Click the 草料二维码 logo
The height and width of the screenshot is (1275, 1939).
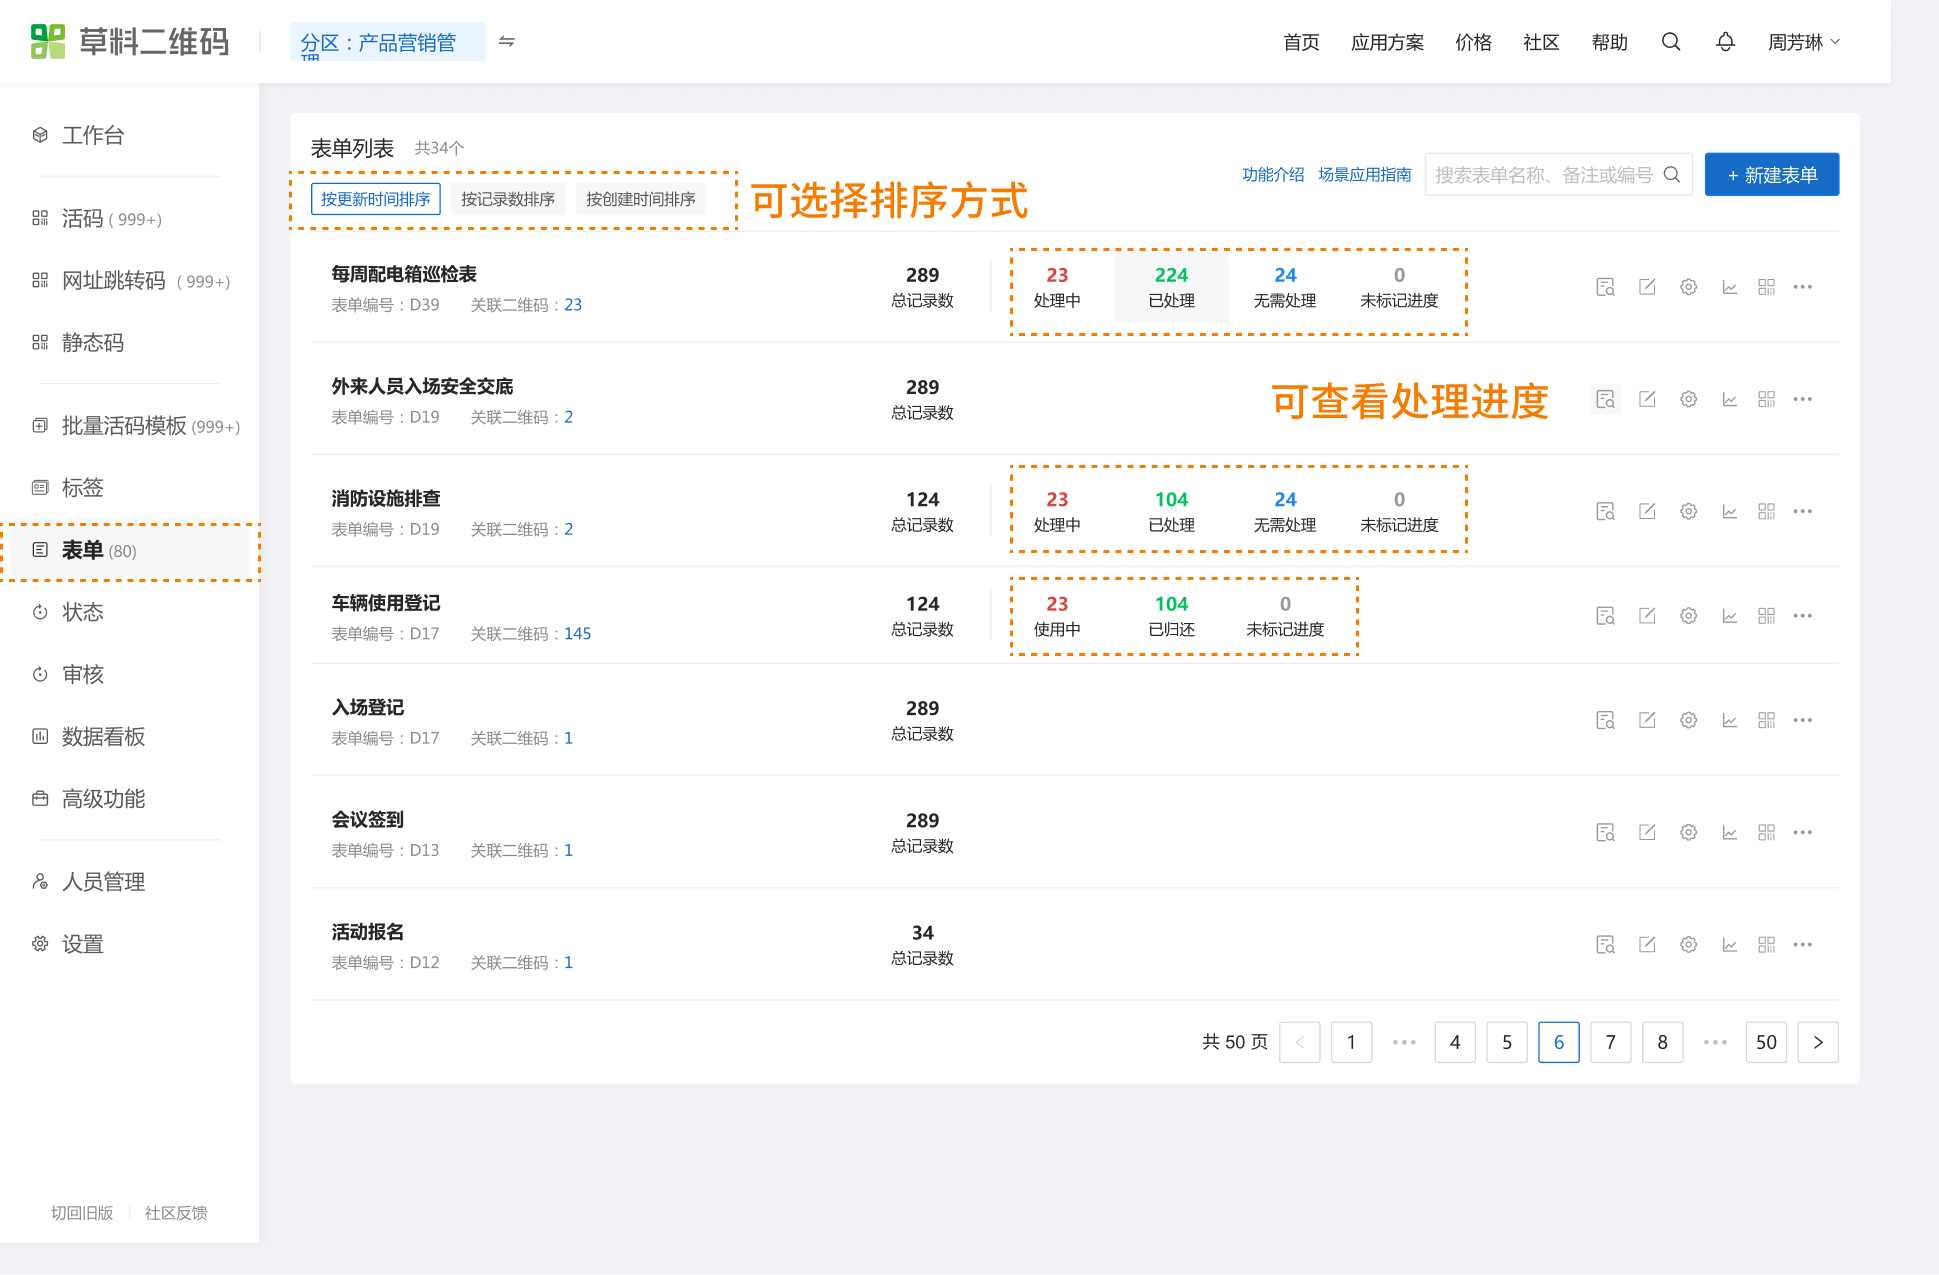point(130,41)
